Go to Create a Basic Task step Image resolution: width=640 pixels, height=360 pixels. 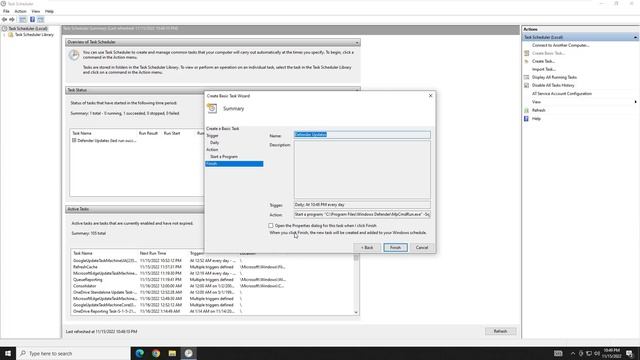223,129
